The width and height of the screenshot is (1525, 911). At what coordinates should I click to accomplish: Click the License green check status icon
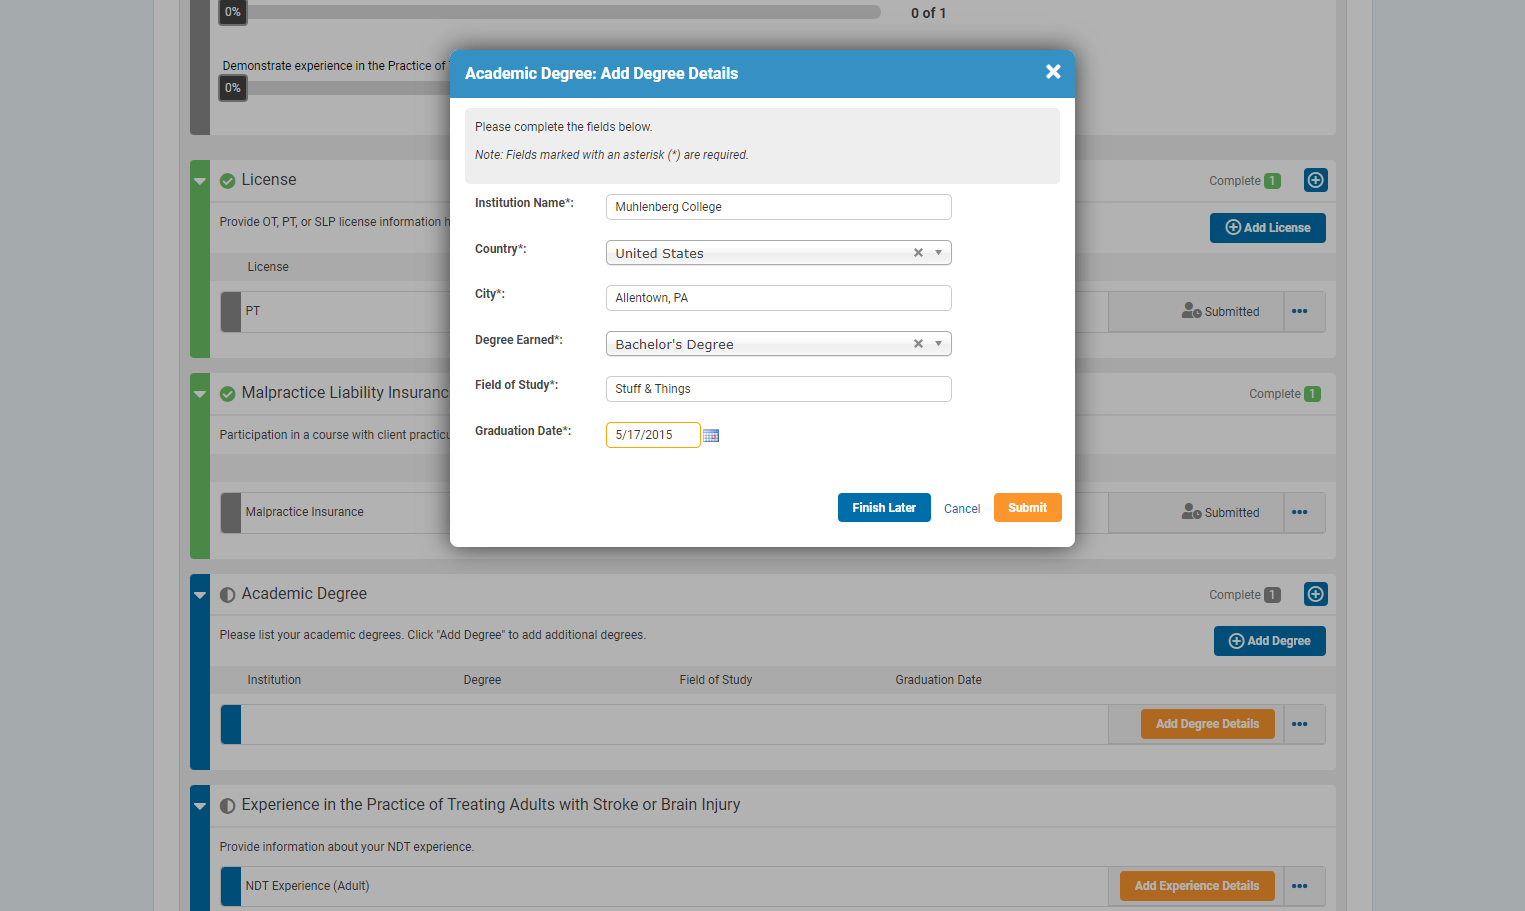click(x=228, y=181)
